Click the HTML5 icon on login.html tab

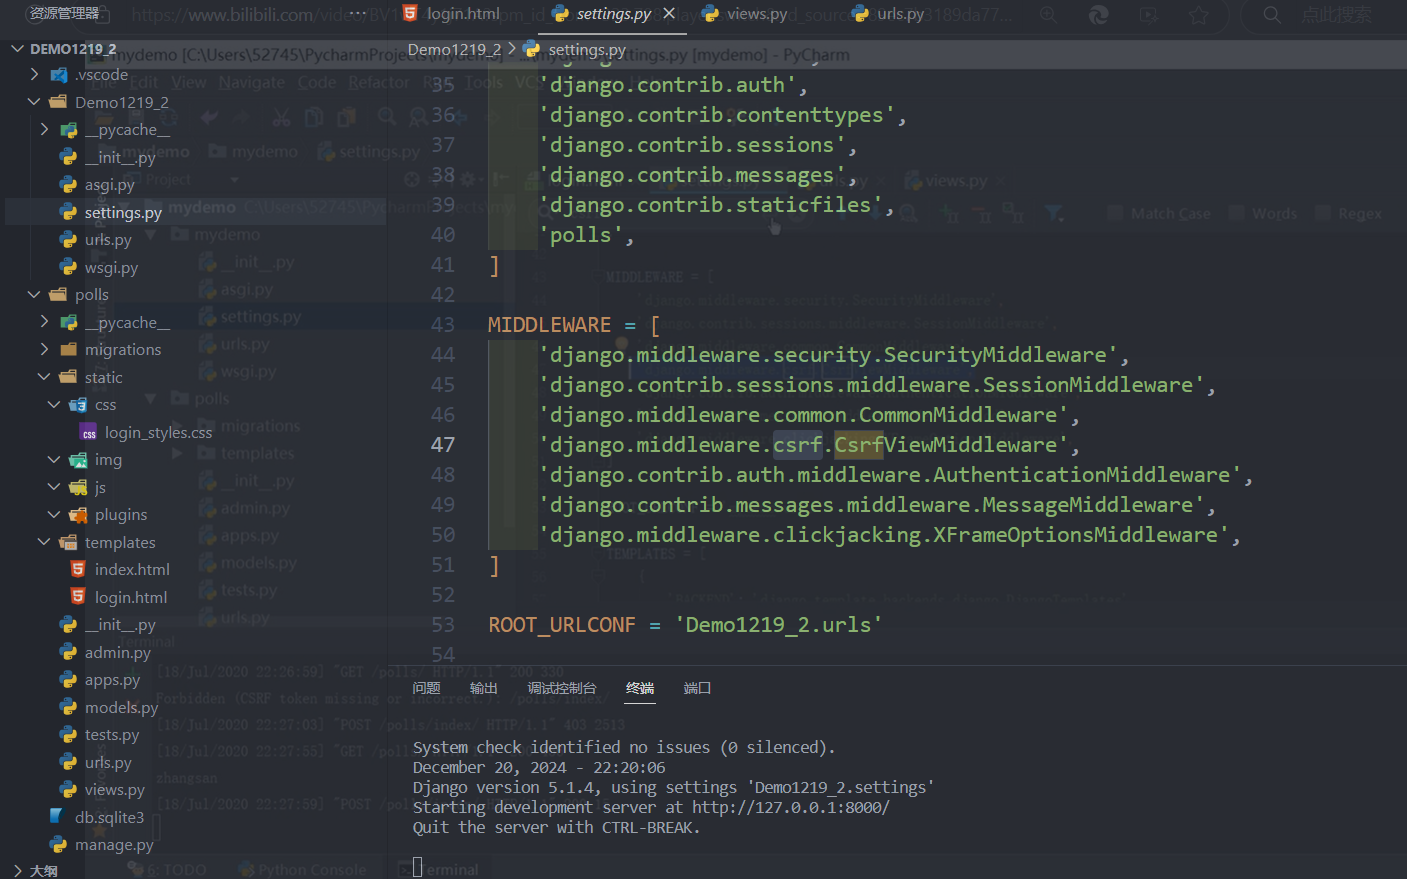pos(410,13)
